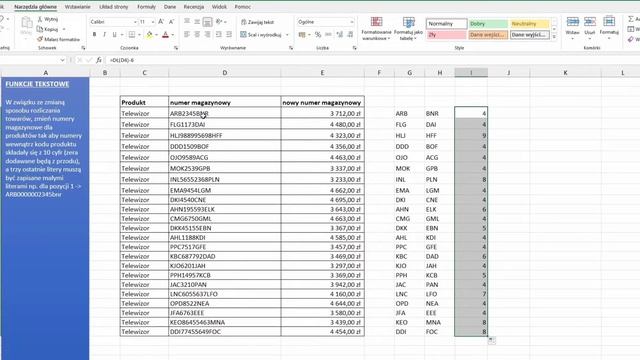Open the AutoFill options button below column I
The image size is (640, 360).
tap(492, 340)
